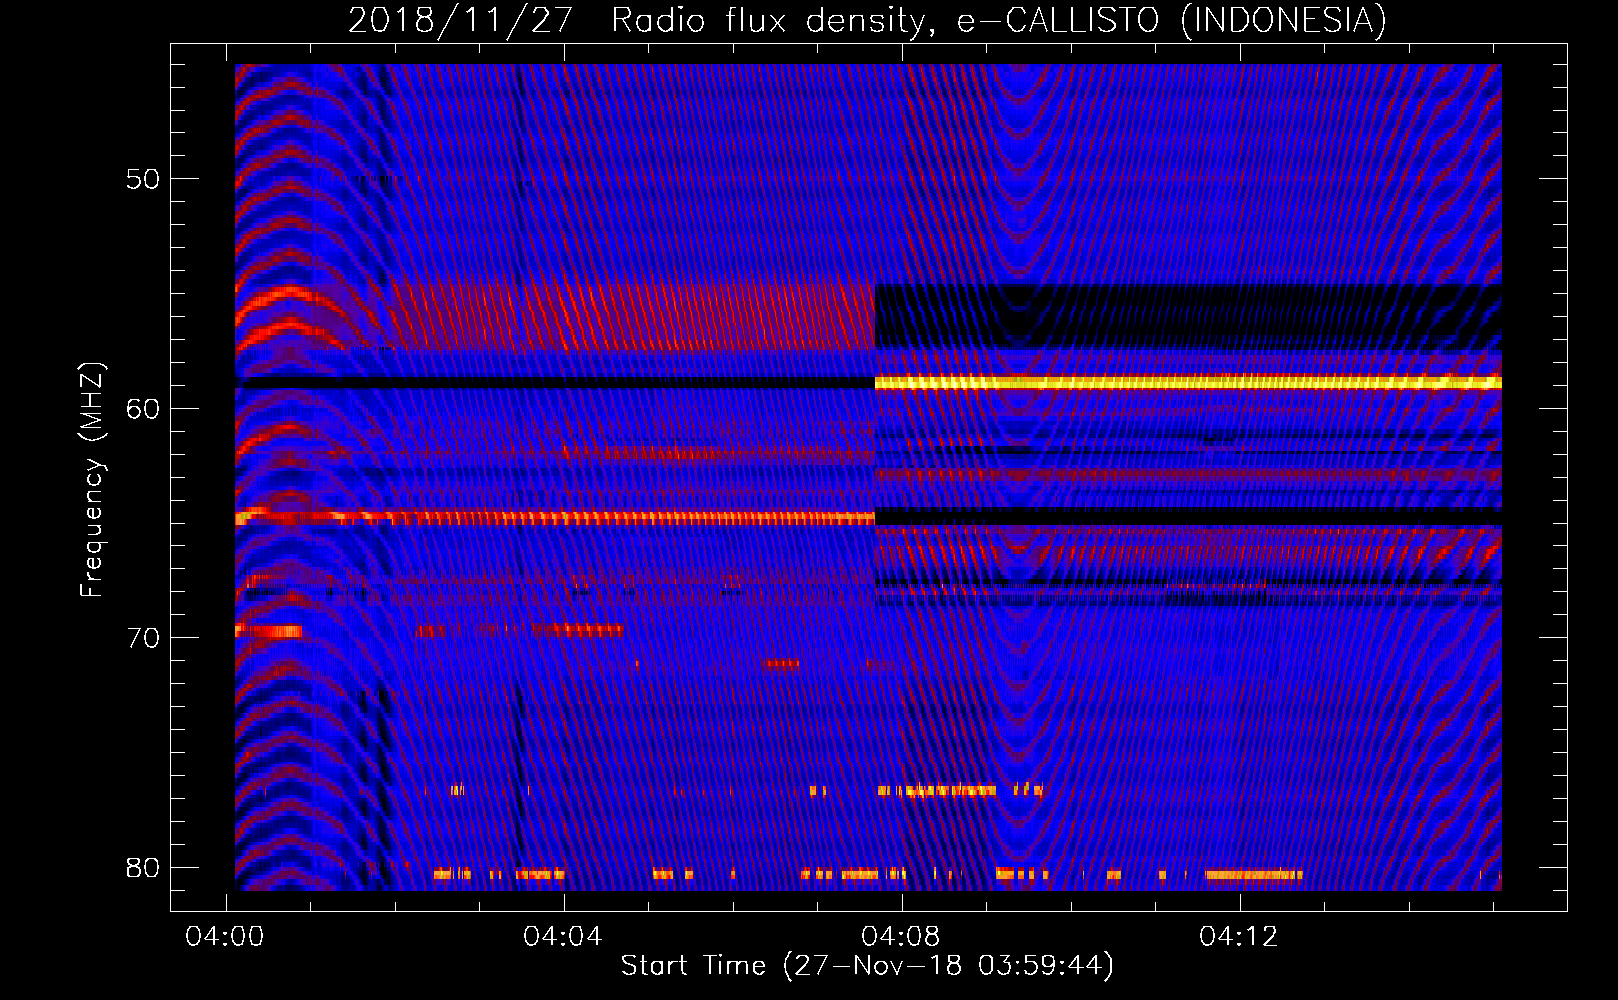Select the 'Frequency (MHZ)' axis label
Image resolution: width=1618 pixels, height=1000 pixels.
(92, 480)
